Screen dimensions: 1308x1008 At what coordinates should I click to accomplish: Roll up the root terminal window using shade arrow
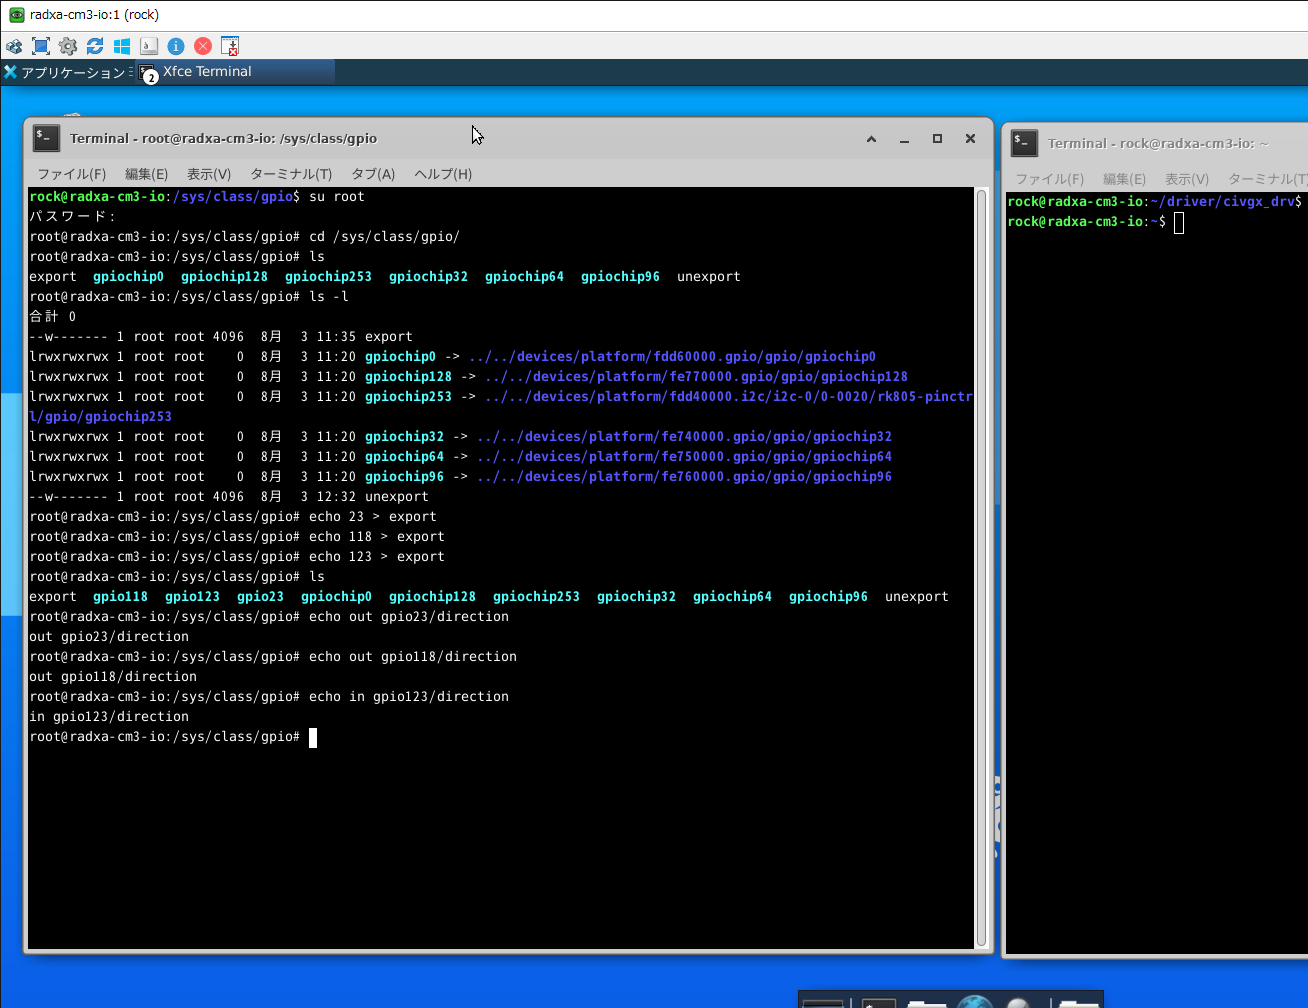(872, 139)
